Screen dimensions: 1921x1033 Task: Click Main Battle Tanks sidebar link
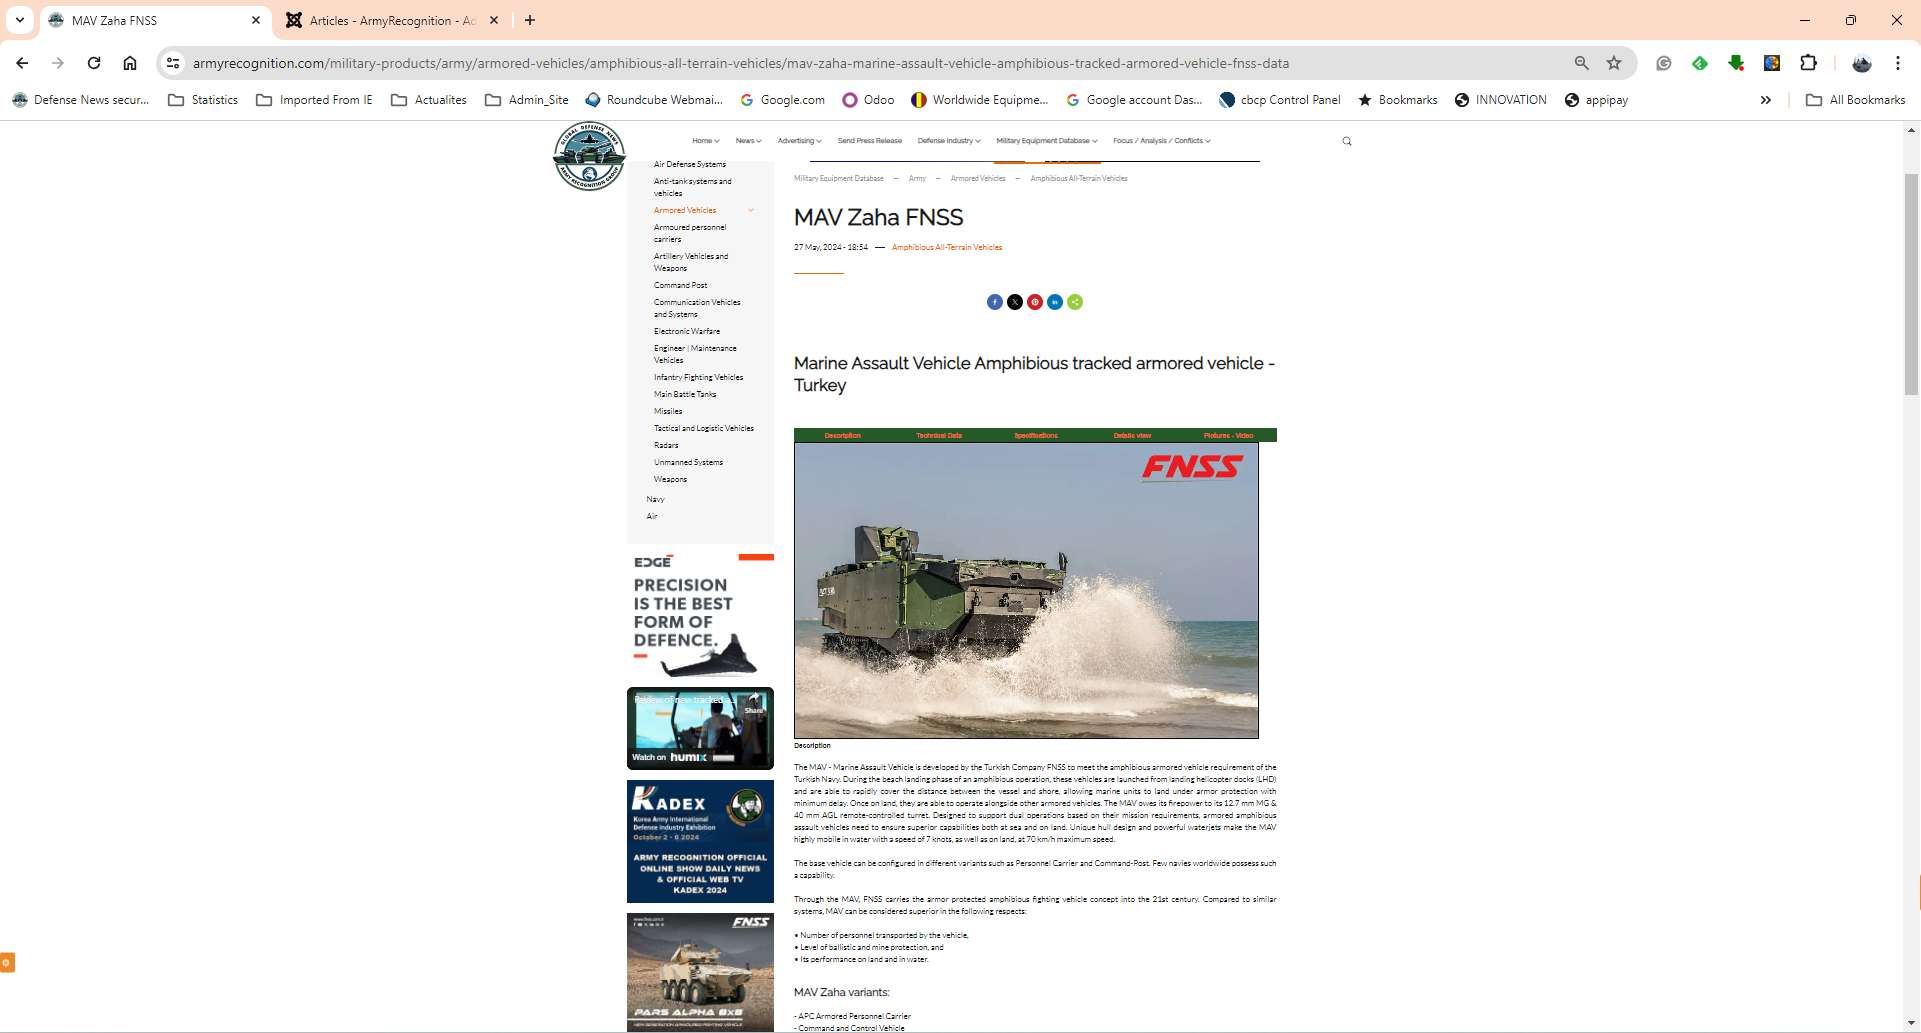coord(685,394)
